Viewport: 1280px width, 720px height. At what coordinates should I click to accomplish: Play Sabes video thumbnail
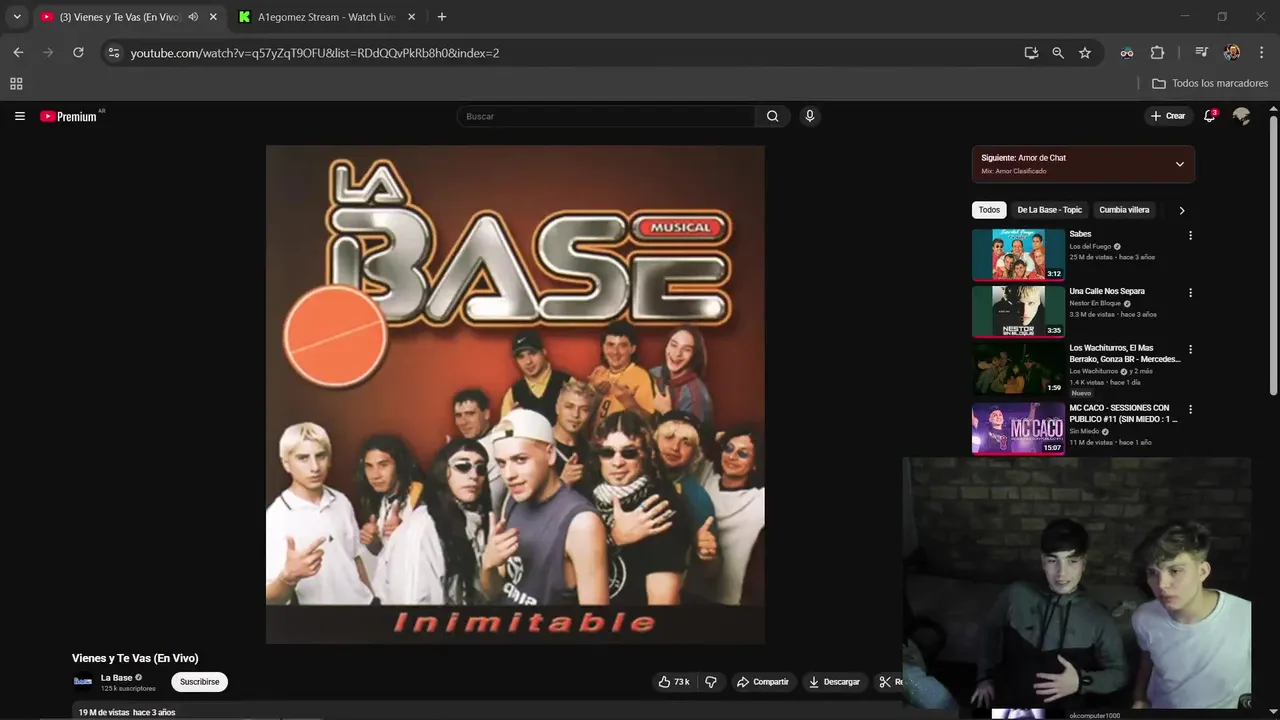coord(1018,254)
